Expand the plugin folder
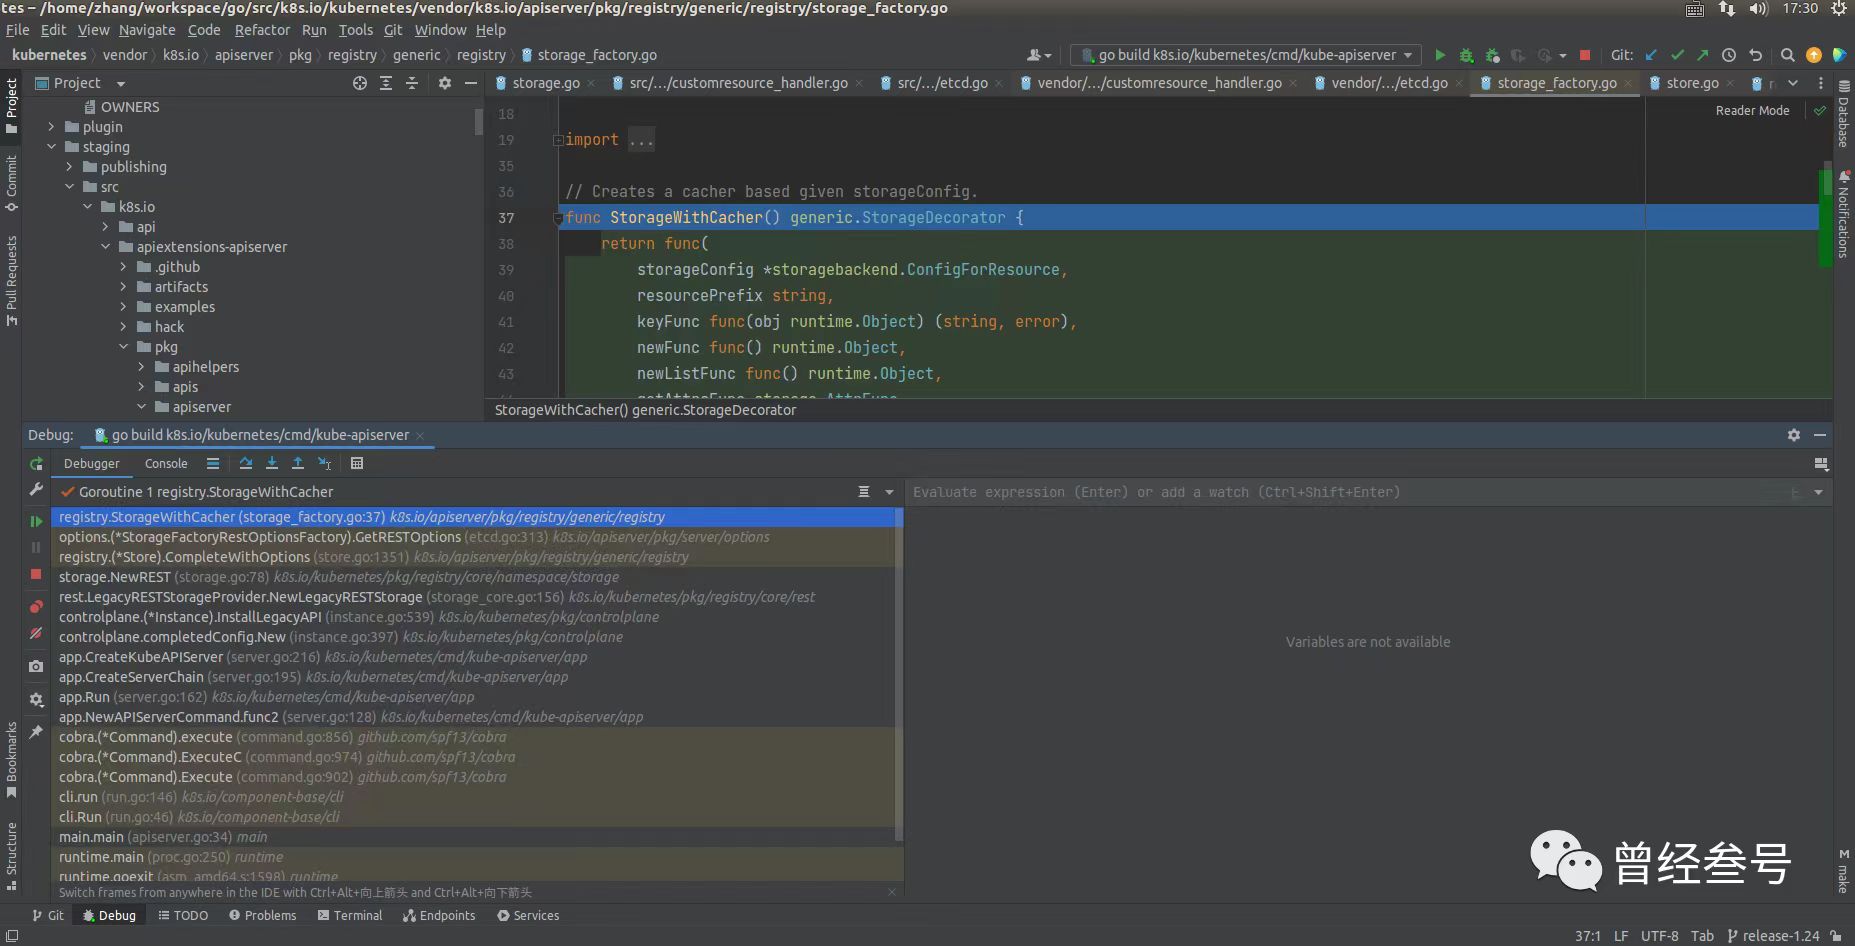 51,127
